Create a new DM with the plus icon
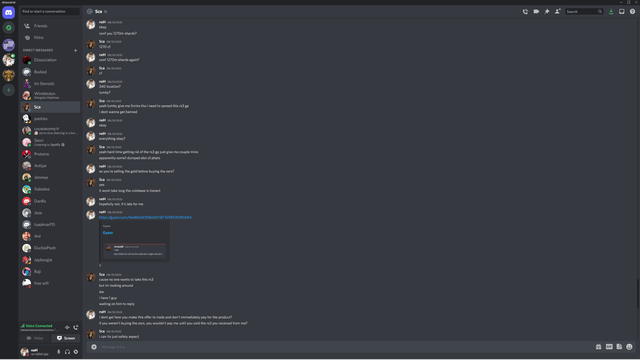Screen dimensions: 640x360 click(76, 50)
